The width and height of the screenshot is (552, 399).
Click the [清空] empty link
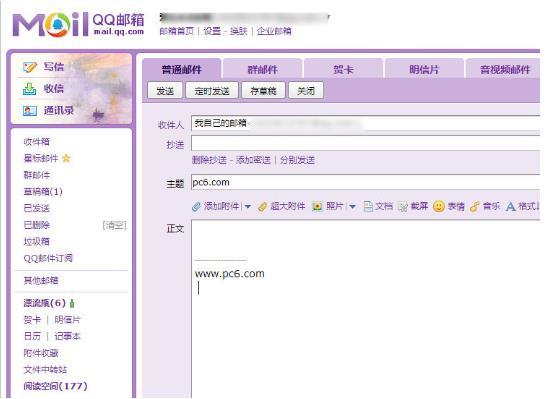click(114, 225)
